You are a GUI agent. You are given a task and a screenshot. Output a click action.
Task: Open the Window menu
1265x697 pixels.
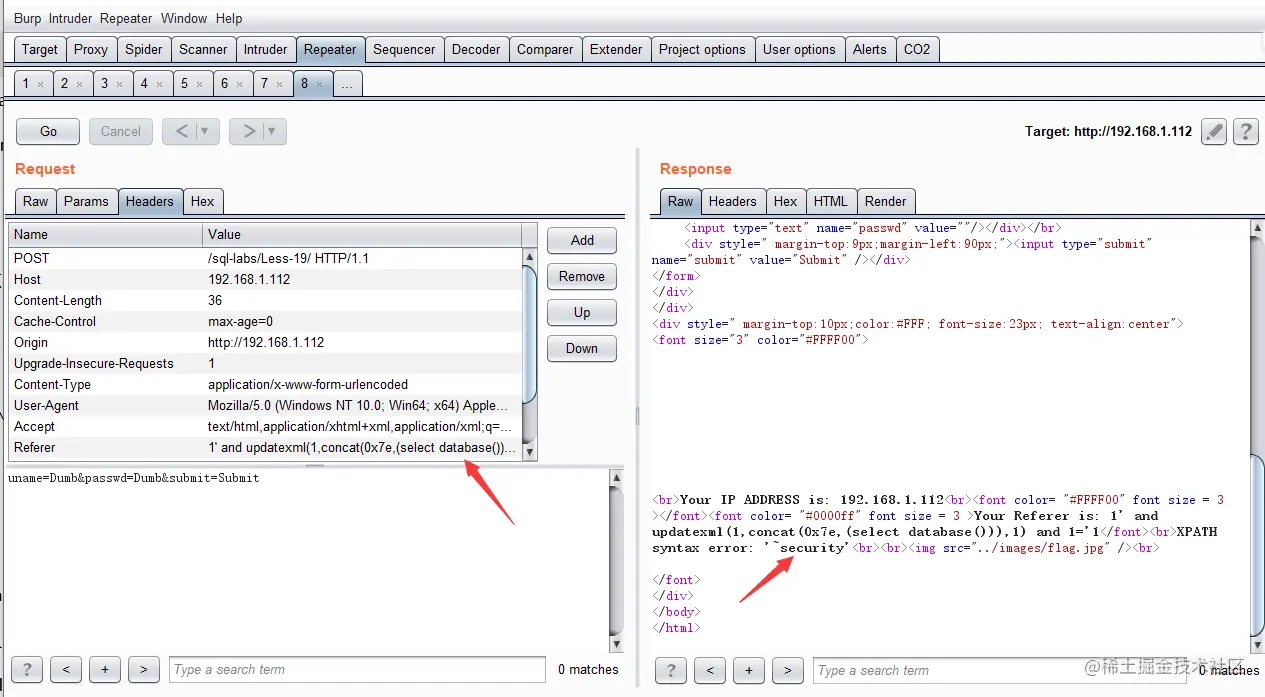click(184, 18)
